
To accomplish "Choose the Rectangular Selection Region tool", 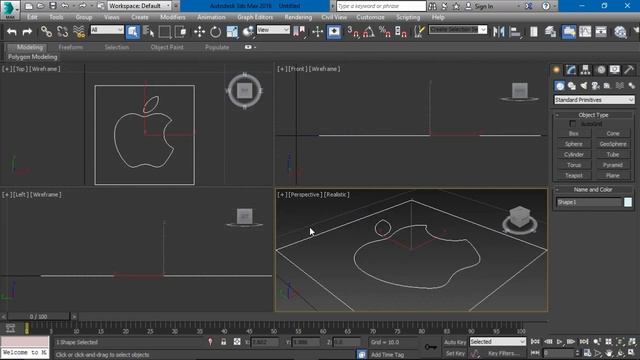I will click(x=164, y=32).
